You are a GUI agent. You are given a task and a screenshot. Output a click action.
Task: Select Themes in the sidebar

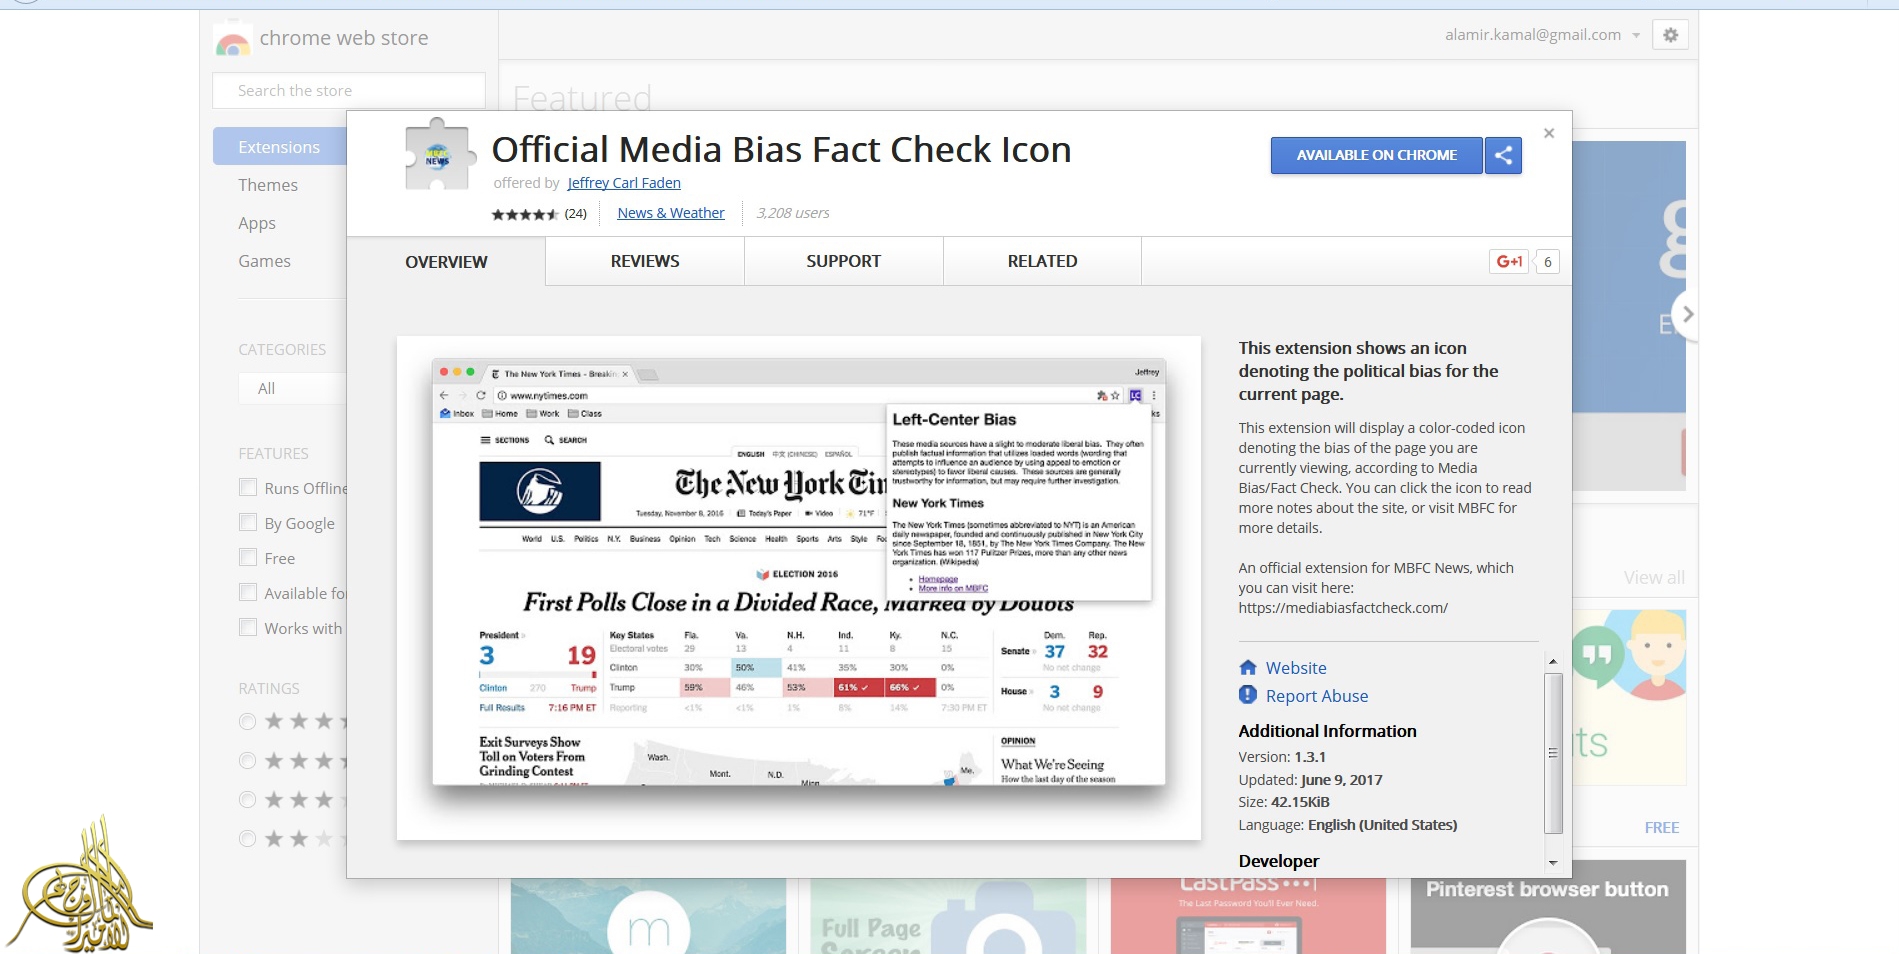(268, 185)
